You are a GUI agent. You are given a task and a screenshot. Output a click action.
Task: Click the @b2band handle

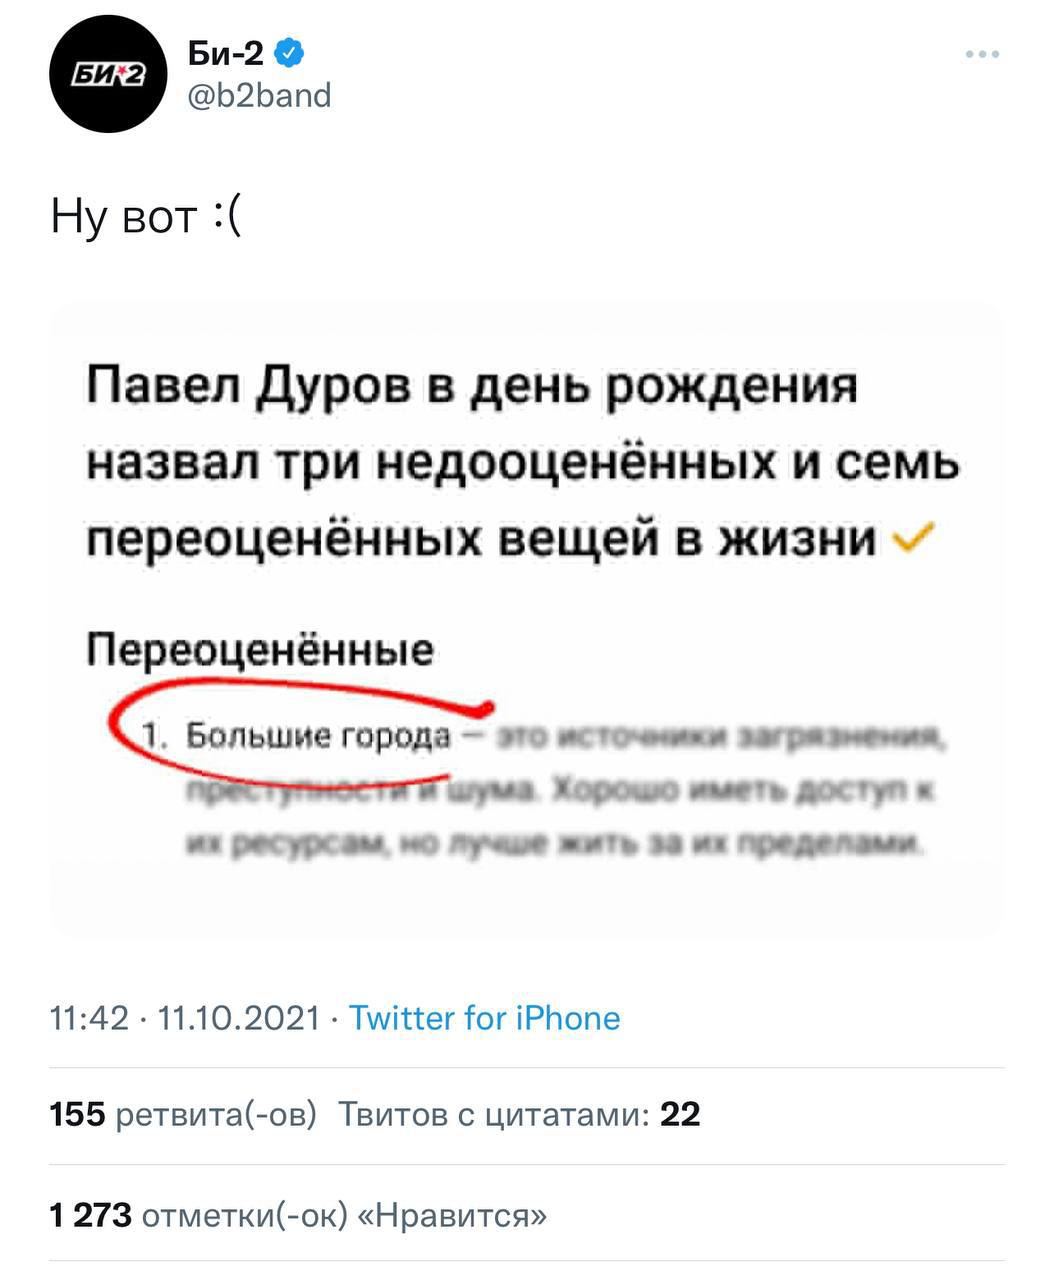tap(259, 96)
